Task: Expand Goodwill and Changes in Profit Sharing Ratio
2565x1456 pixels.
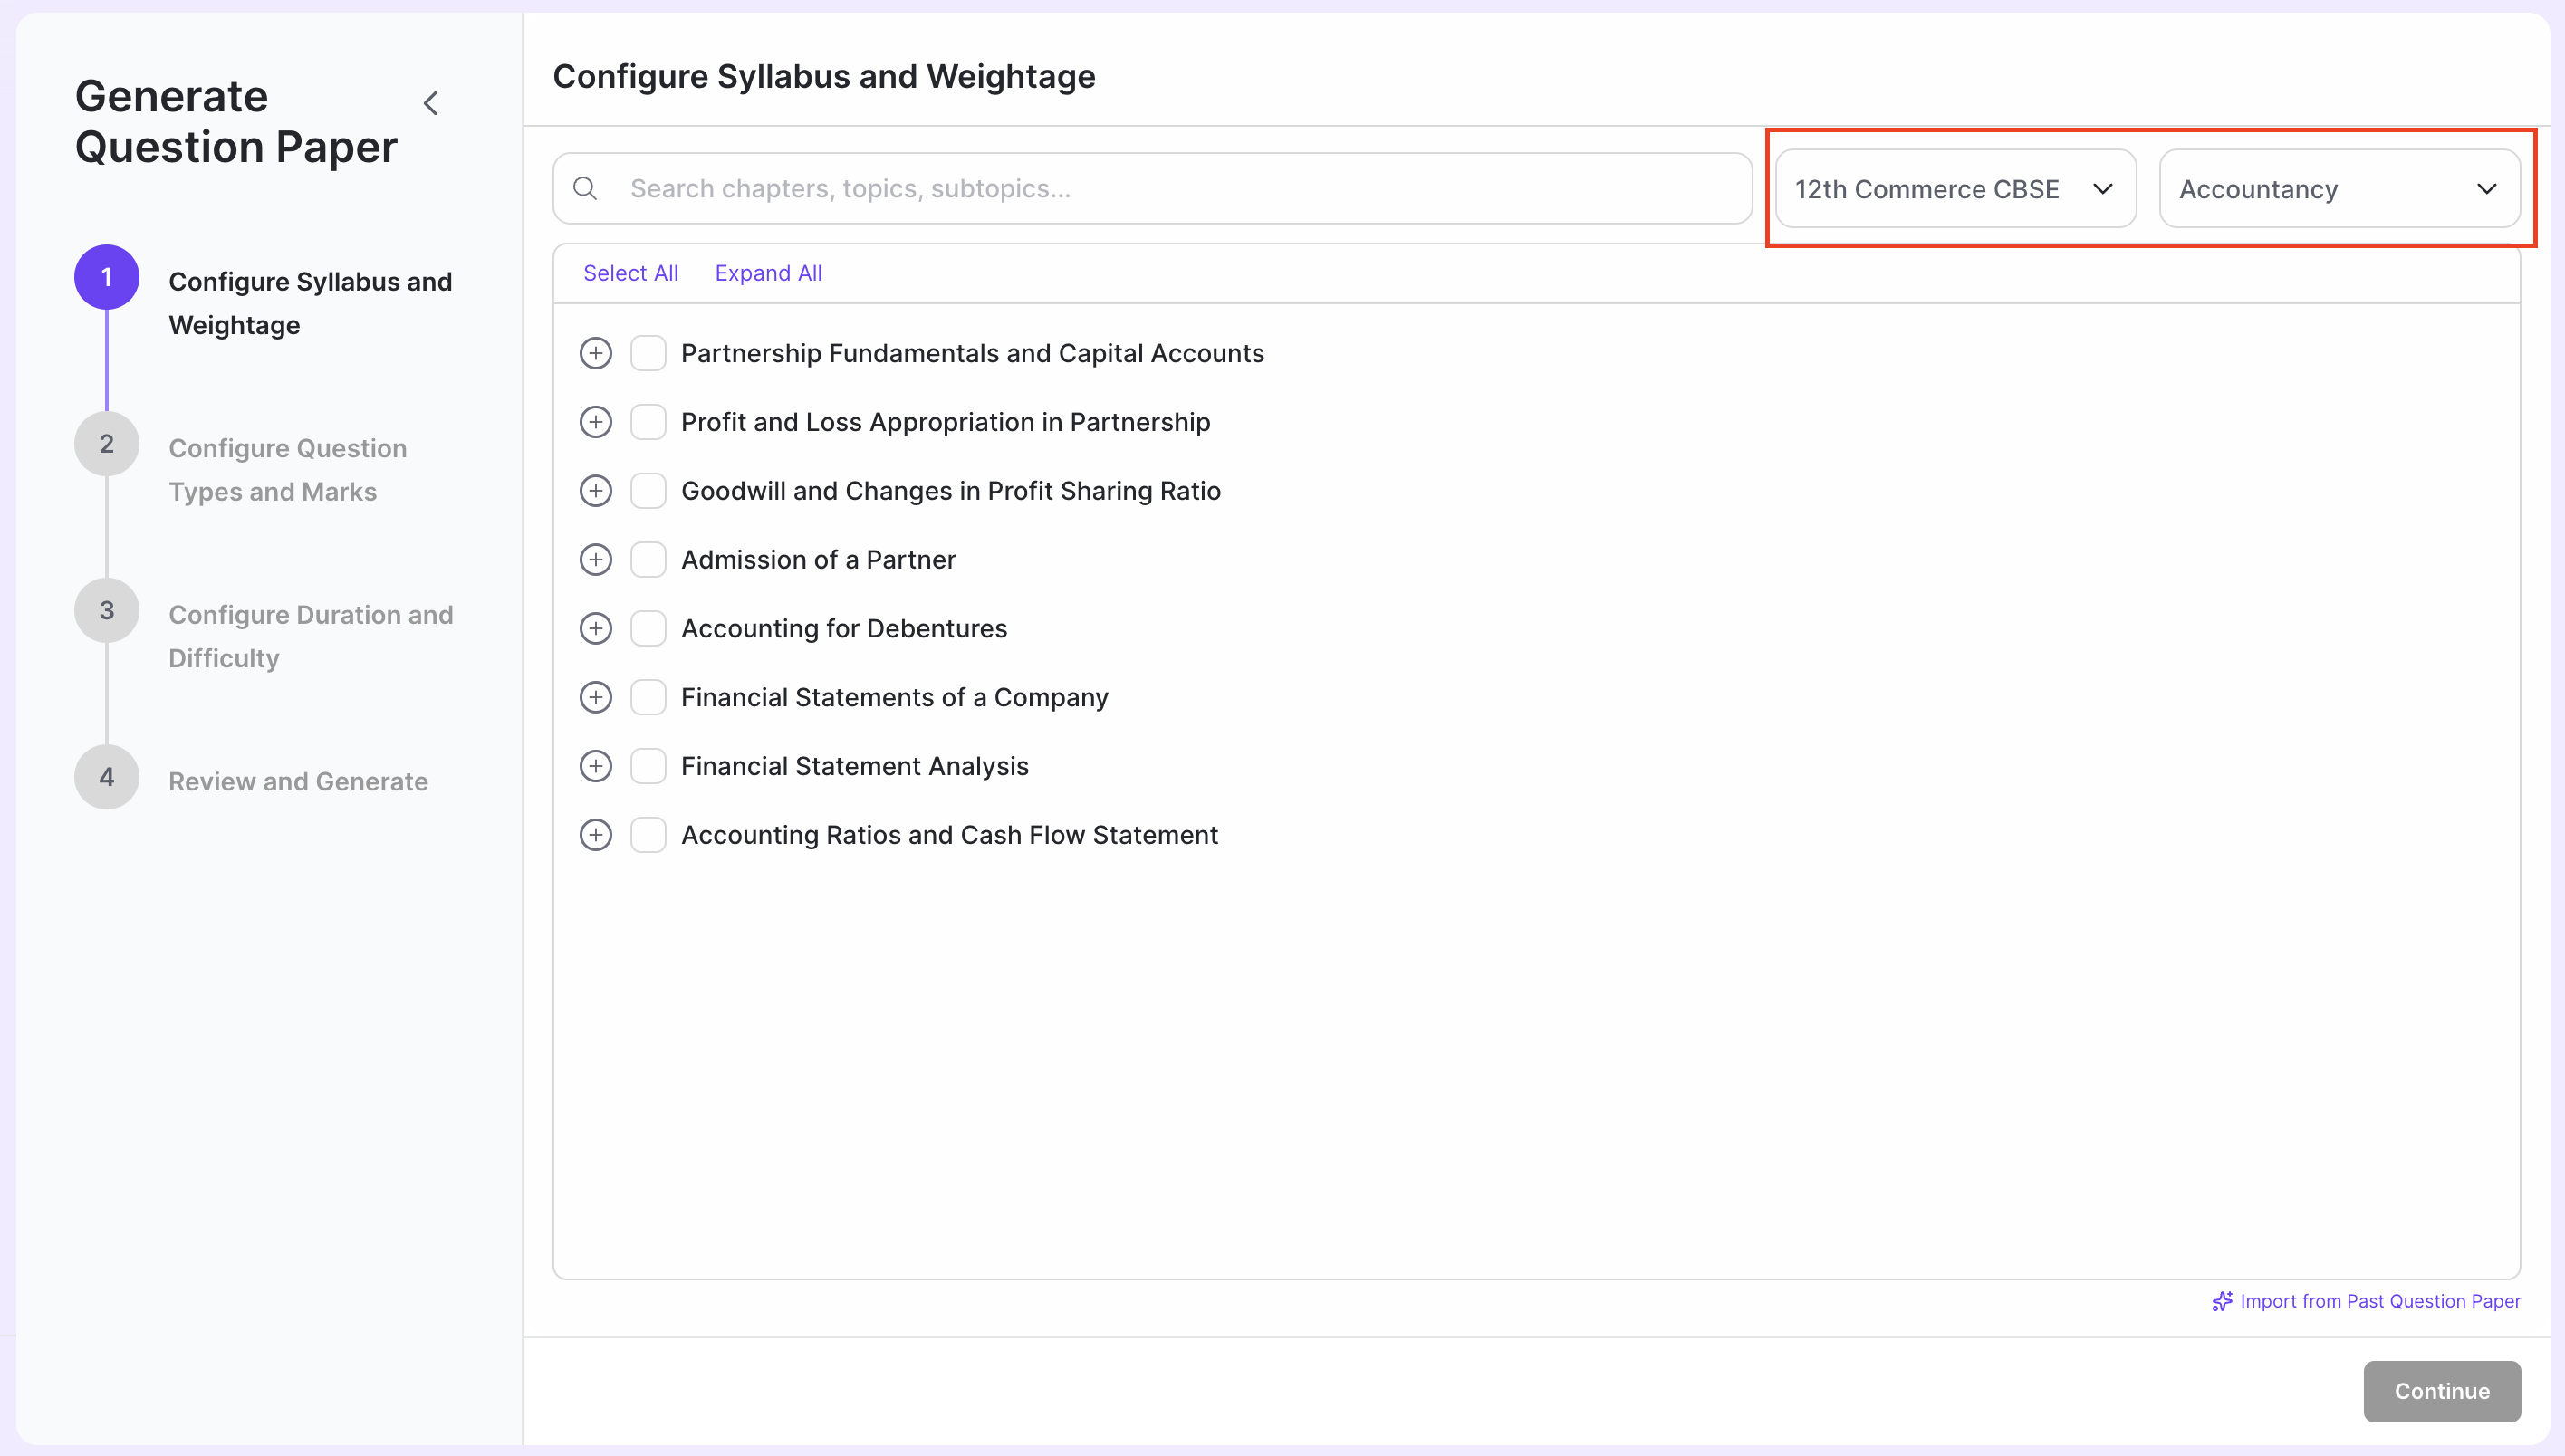Action: (595, 491)
